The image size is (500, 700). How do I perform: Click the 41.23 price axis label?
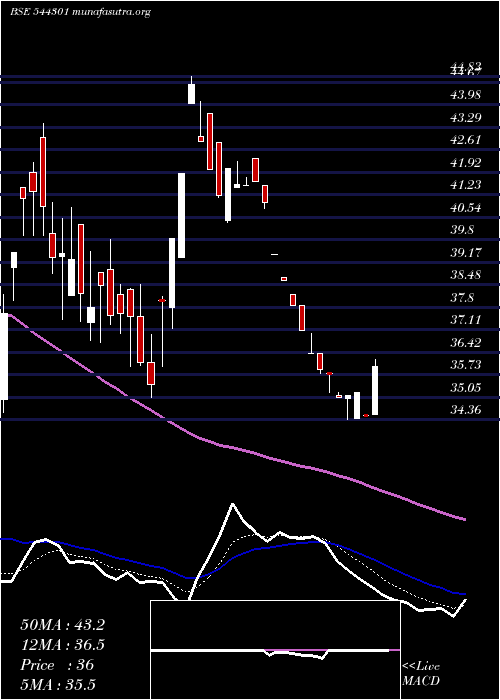point(466,185)
